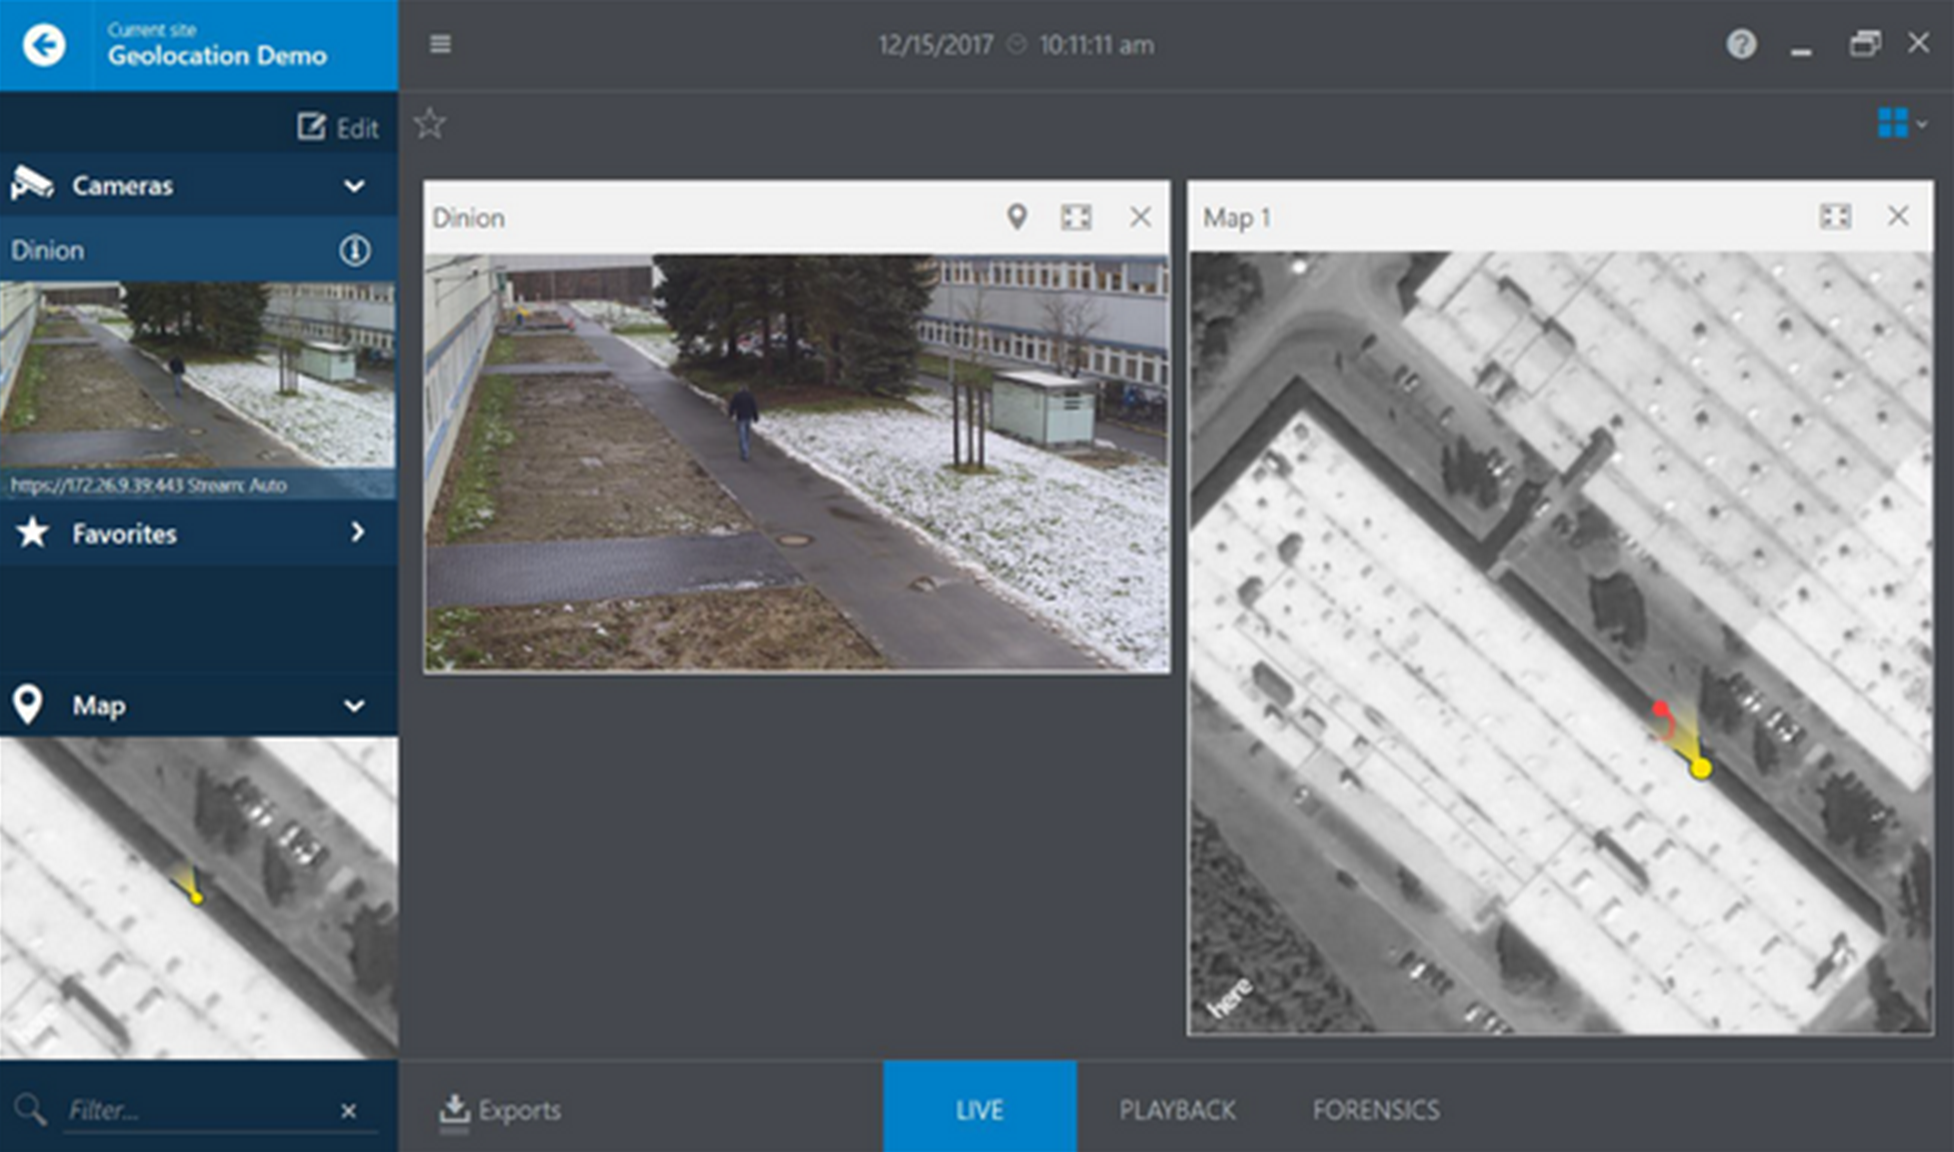Click the Cameras sidebar icon

(x=32, y=185)
